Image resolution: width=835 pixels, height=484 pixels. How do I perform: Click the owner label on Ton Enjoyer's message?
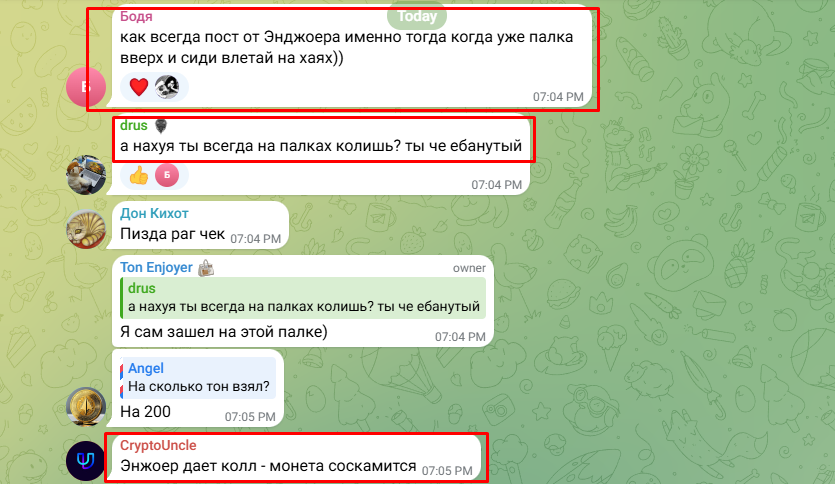[469, 268]
